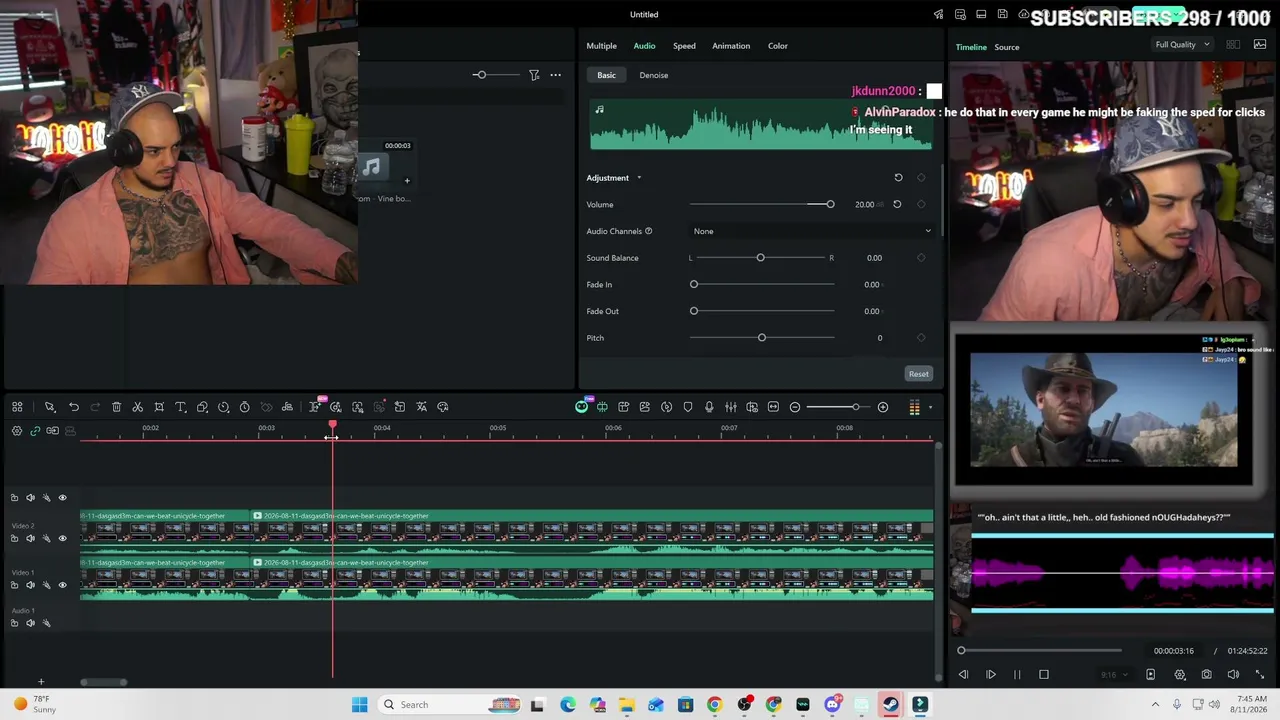This screenshot has height=720, width=1280.
Task: Open the dropdown arrow beside the audio meter
Action: point(930,407)
